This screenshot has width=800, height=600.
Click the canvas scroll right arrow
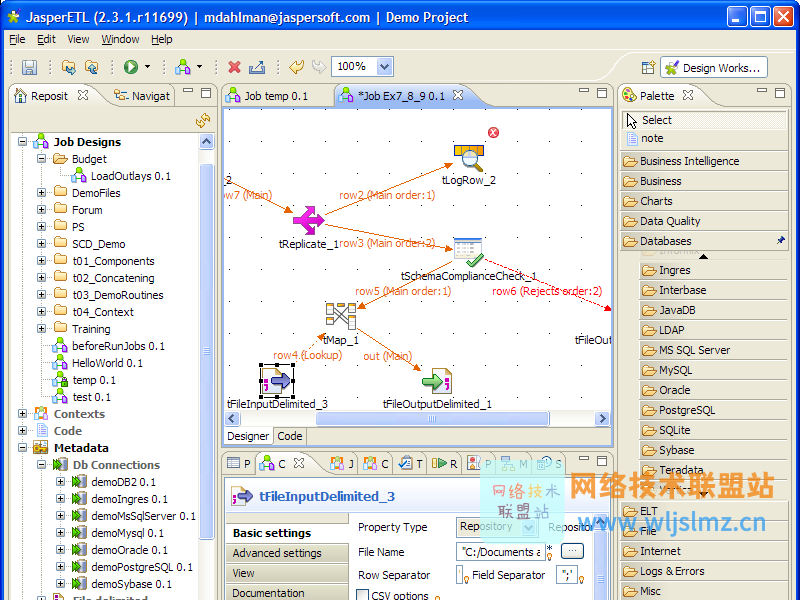[603, 418]
